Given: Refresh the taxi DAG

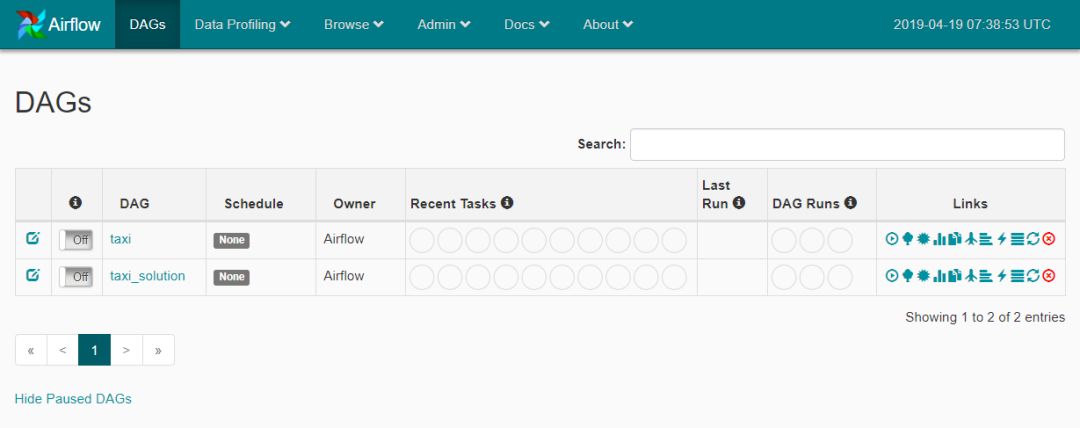Looking at the screenshot, I should pos(1032,238).
